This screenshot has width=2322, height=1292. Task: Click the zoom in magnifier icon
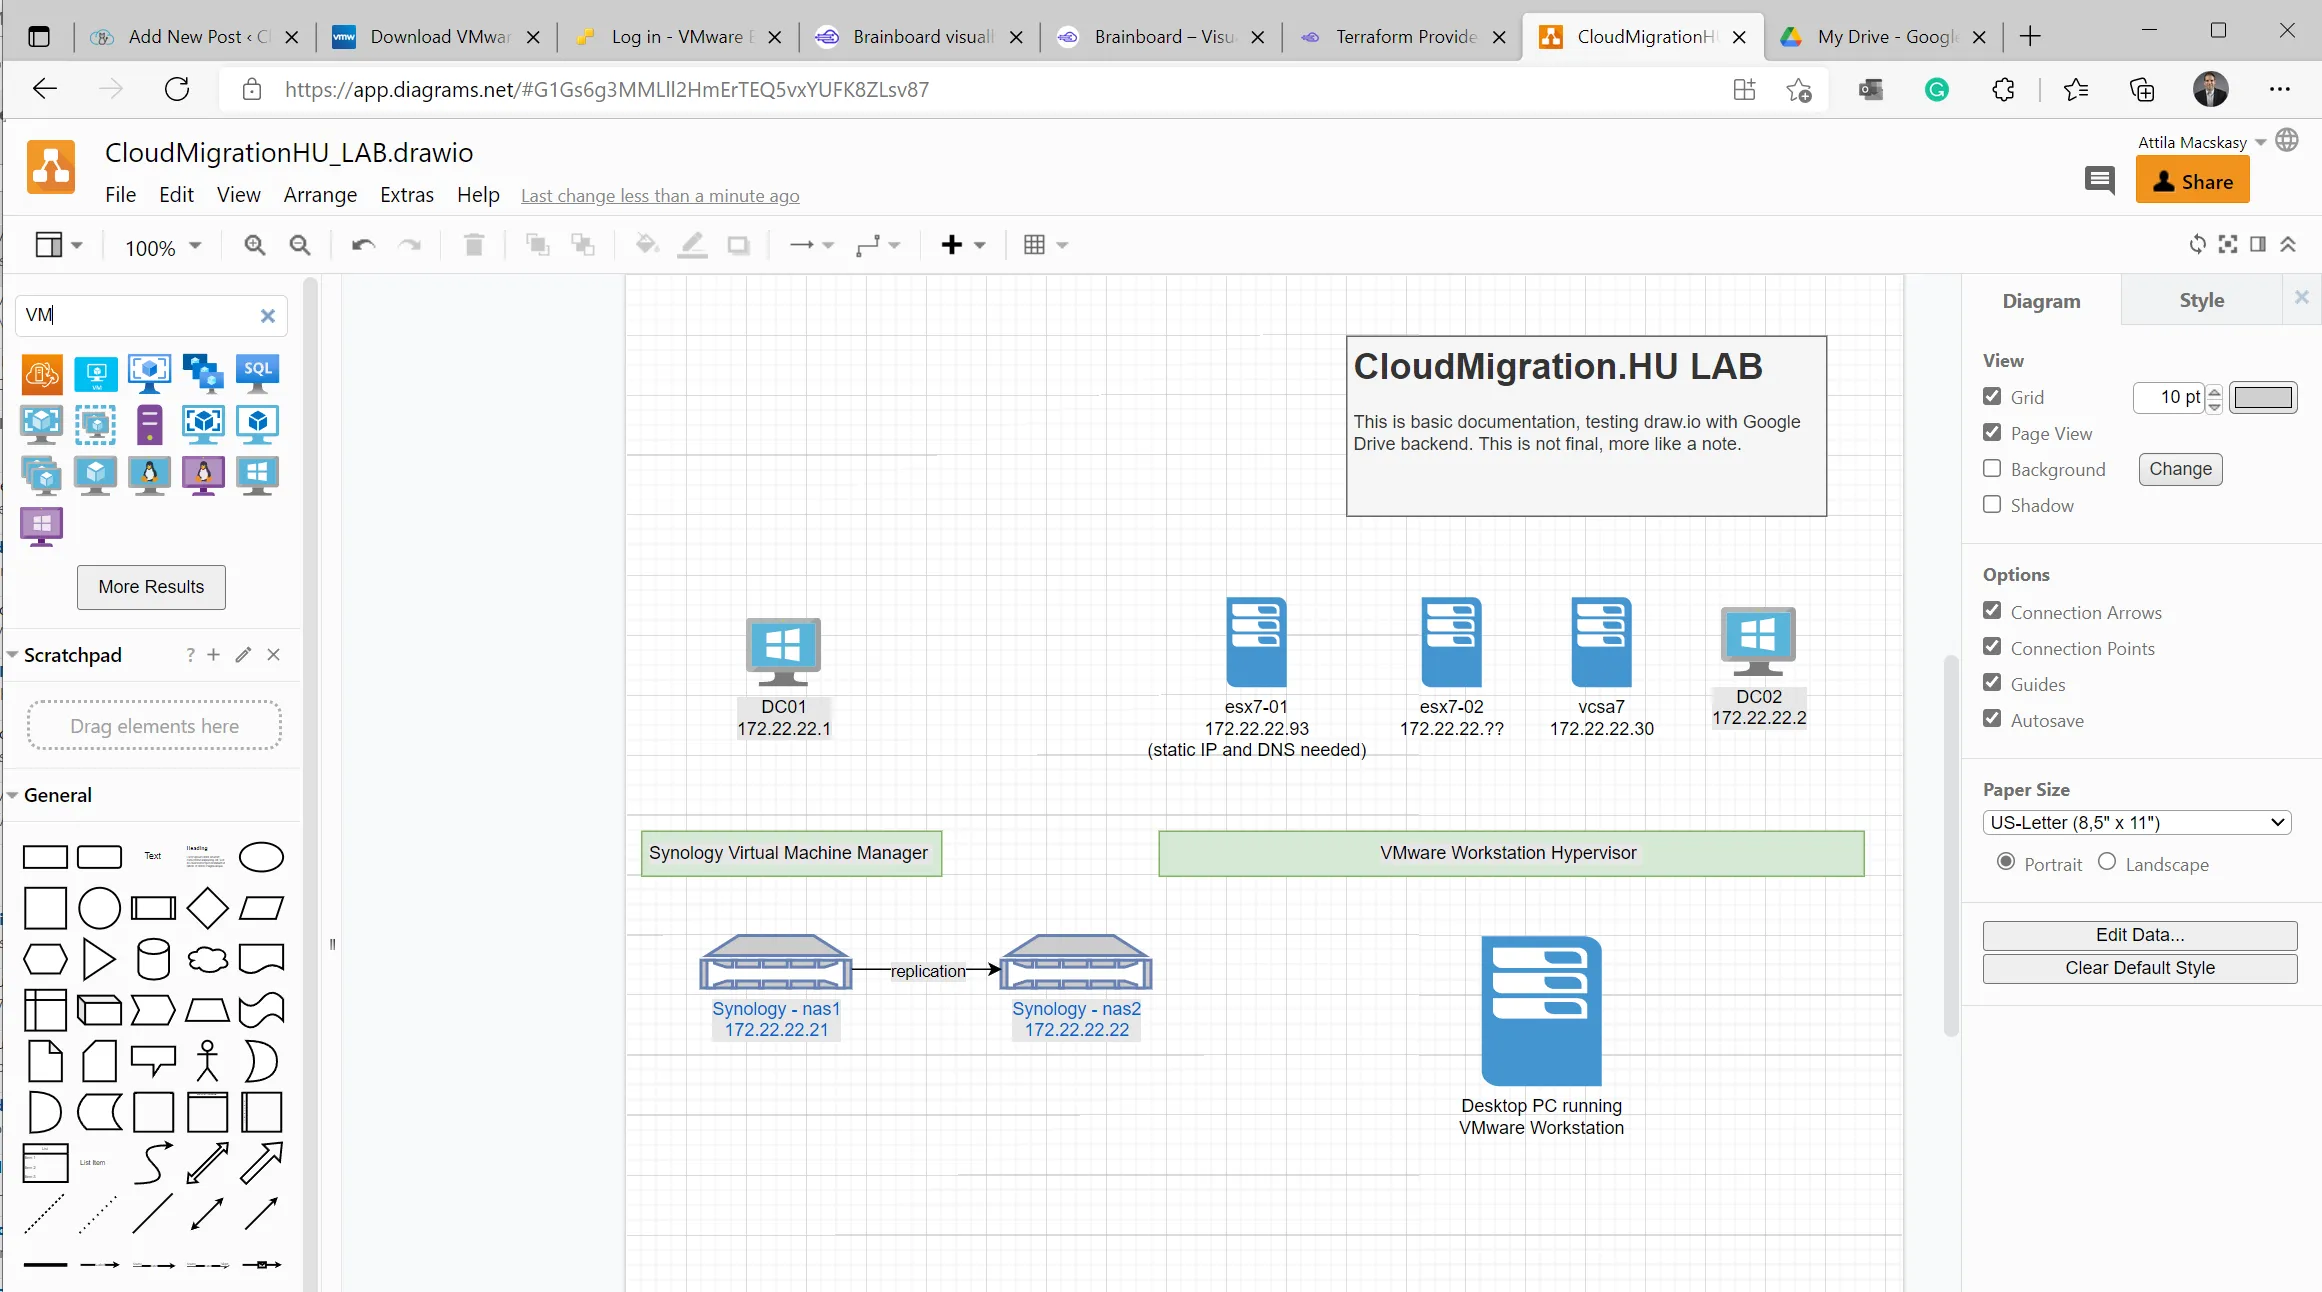(x=255, y=245)
